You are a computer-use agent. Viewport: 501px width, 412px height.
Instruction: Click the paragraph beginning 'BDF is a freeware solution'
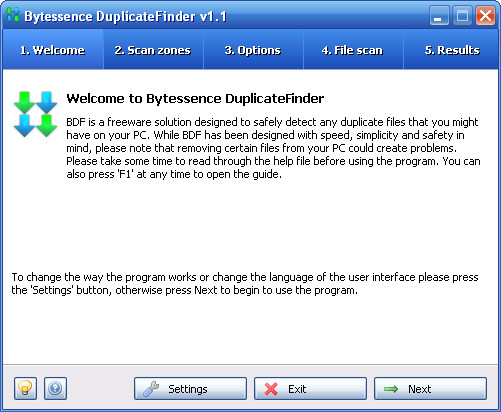click(273, 148)
